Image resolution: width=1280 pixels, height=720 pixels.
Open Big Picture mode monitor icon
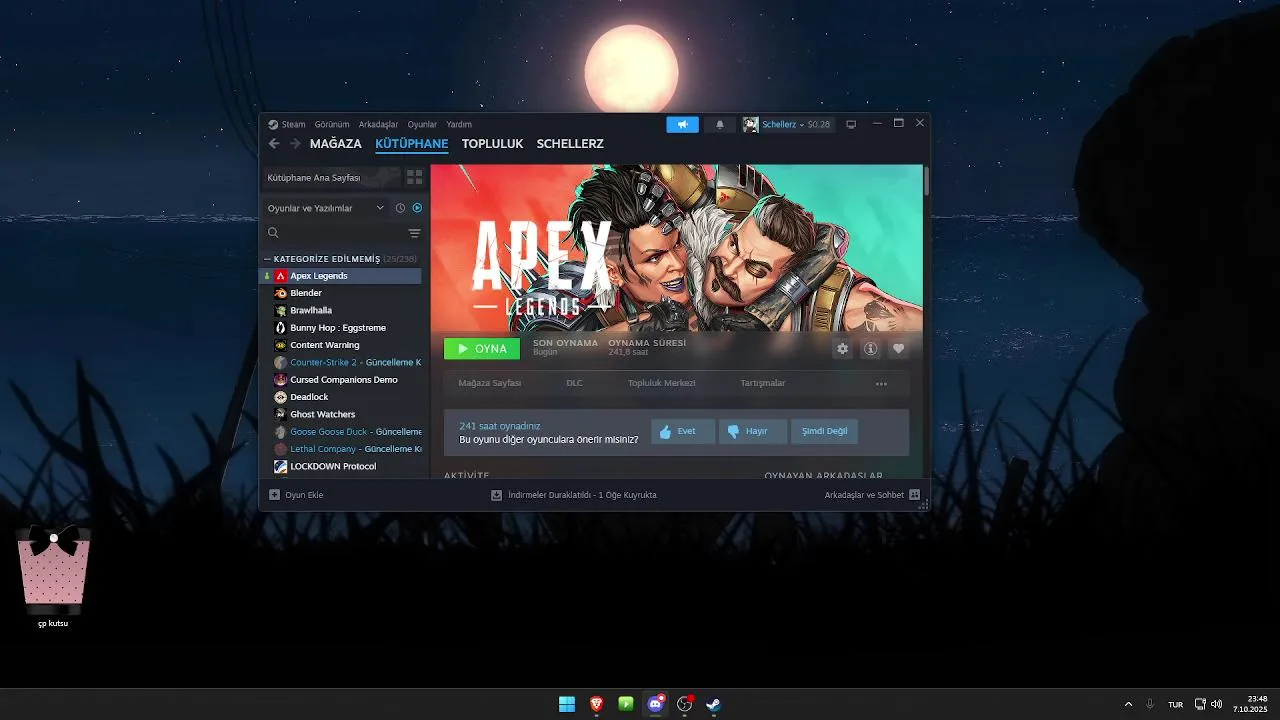851,125
